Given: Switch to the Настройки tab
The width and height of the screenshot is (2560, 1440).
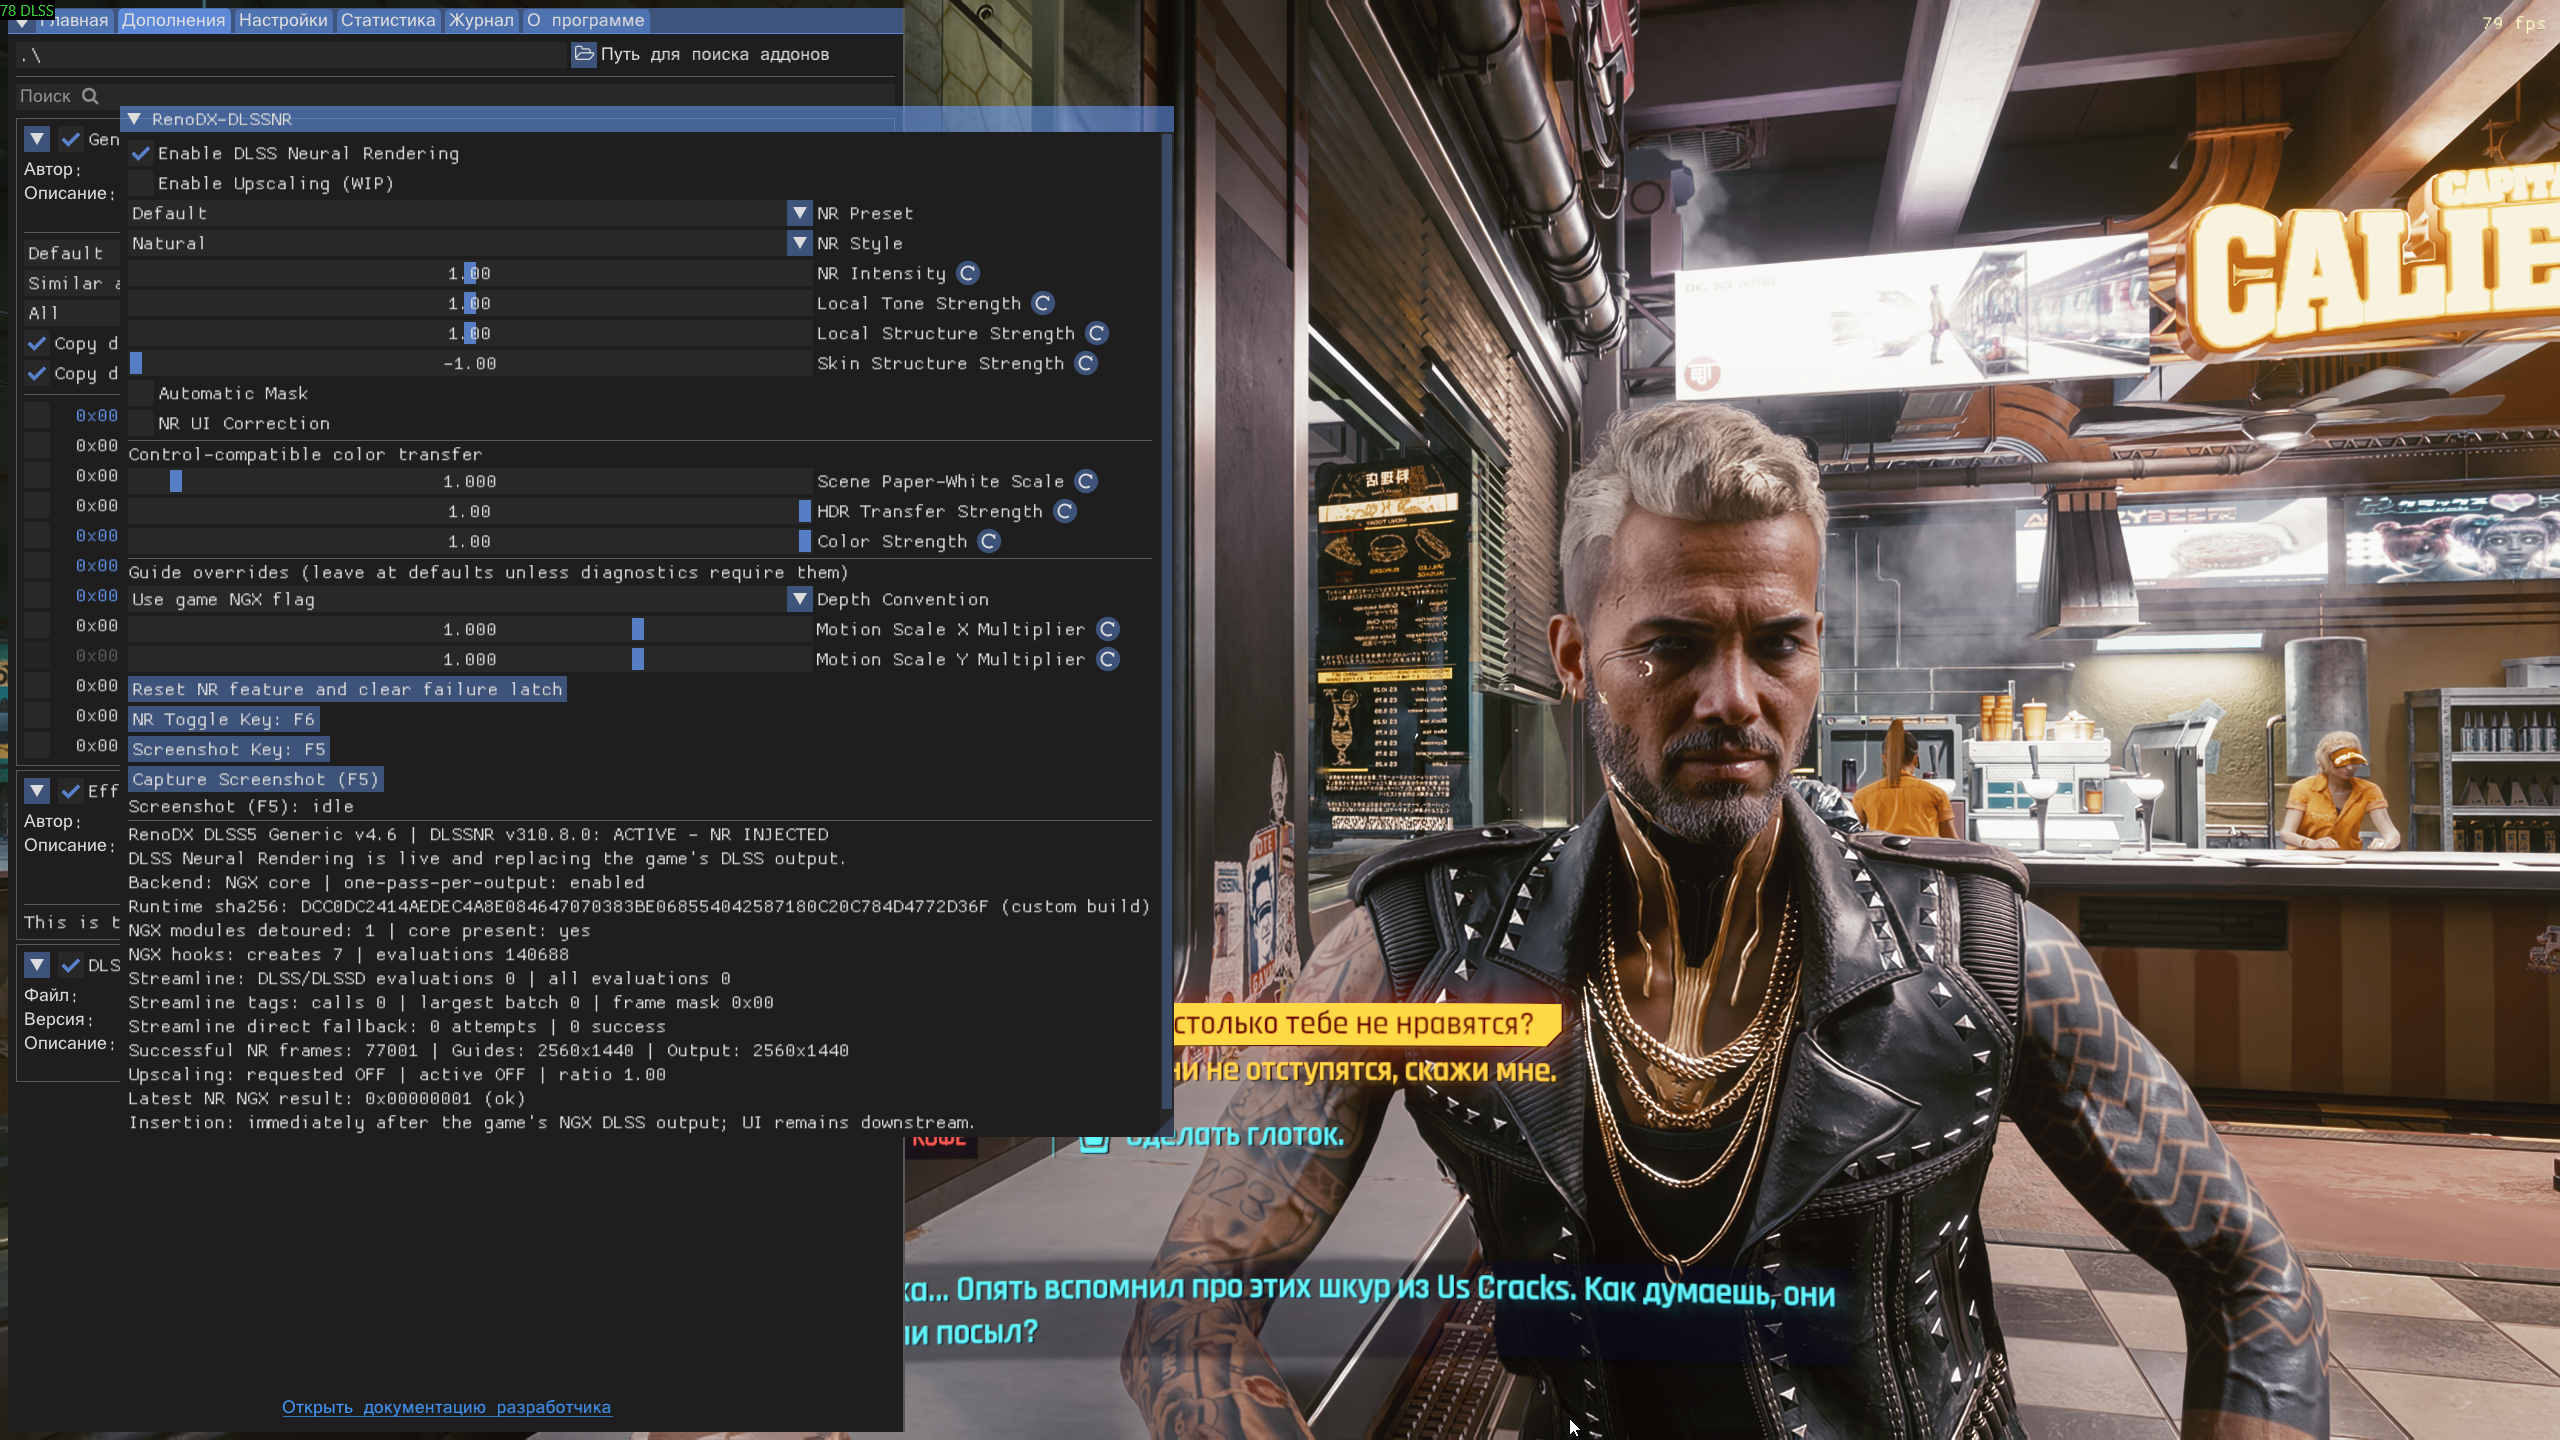Looking at the screenshot, I should tap(283, 20).
